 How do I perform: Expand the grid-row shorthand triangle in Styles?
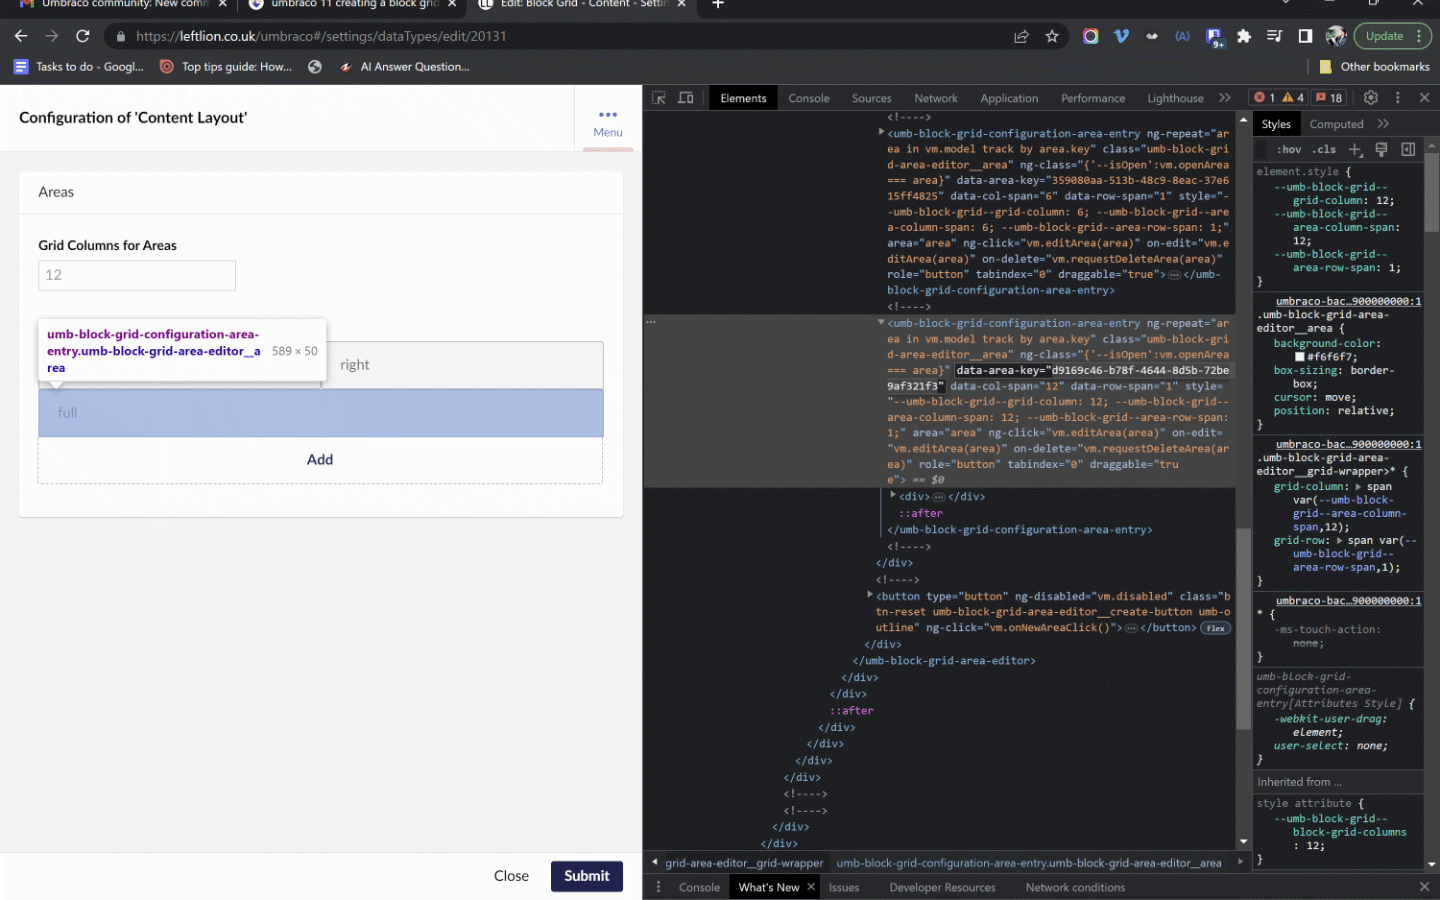click(1340, 540)
